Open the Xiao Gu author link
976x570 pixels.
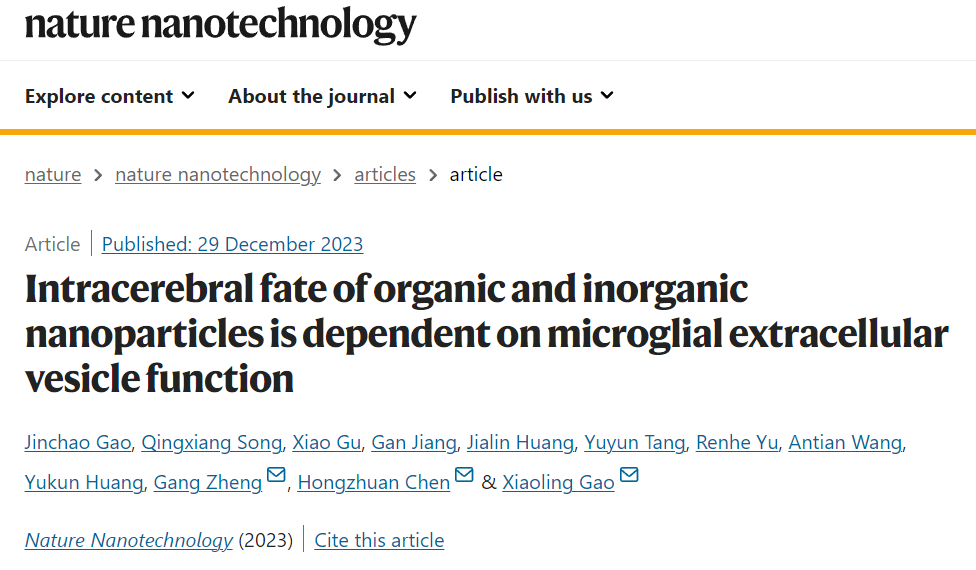click(327, 442)
